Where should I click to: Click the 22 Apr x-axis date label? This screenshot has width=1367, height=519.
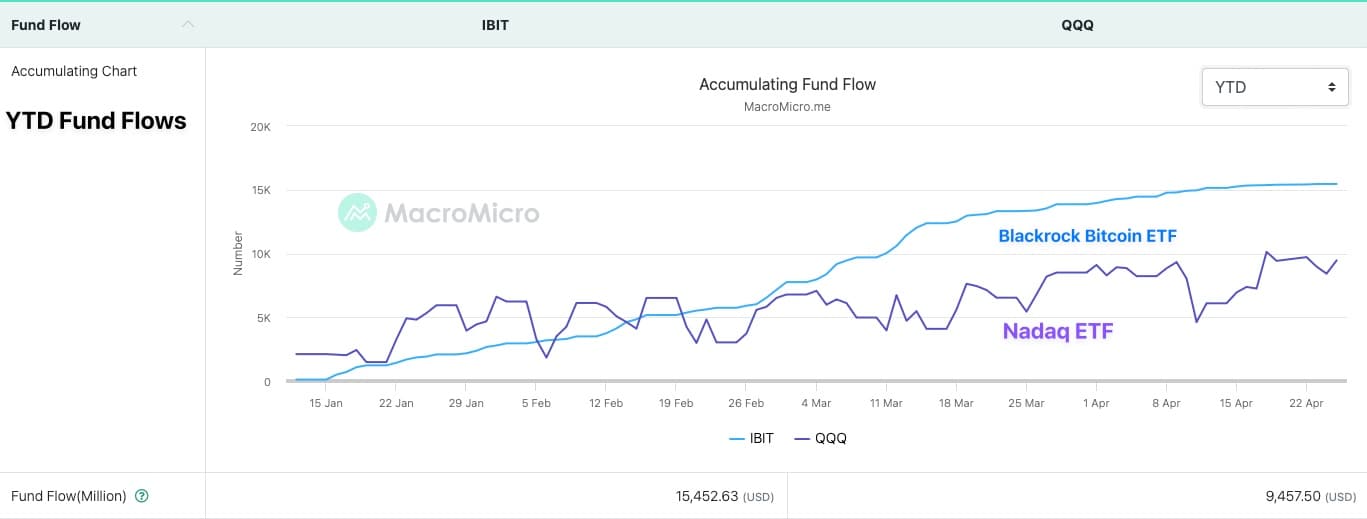click(x=1306, y=403)
